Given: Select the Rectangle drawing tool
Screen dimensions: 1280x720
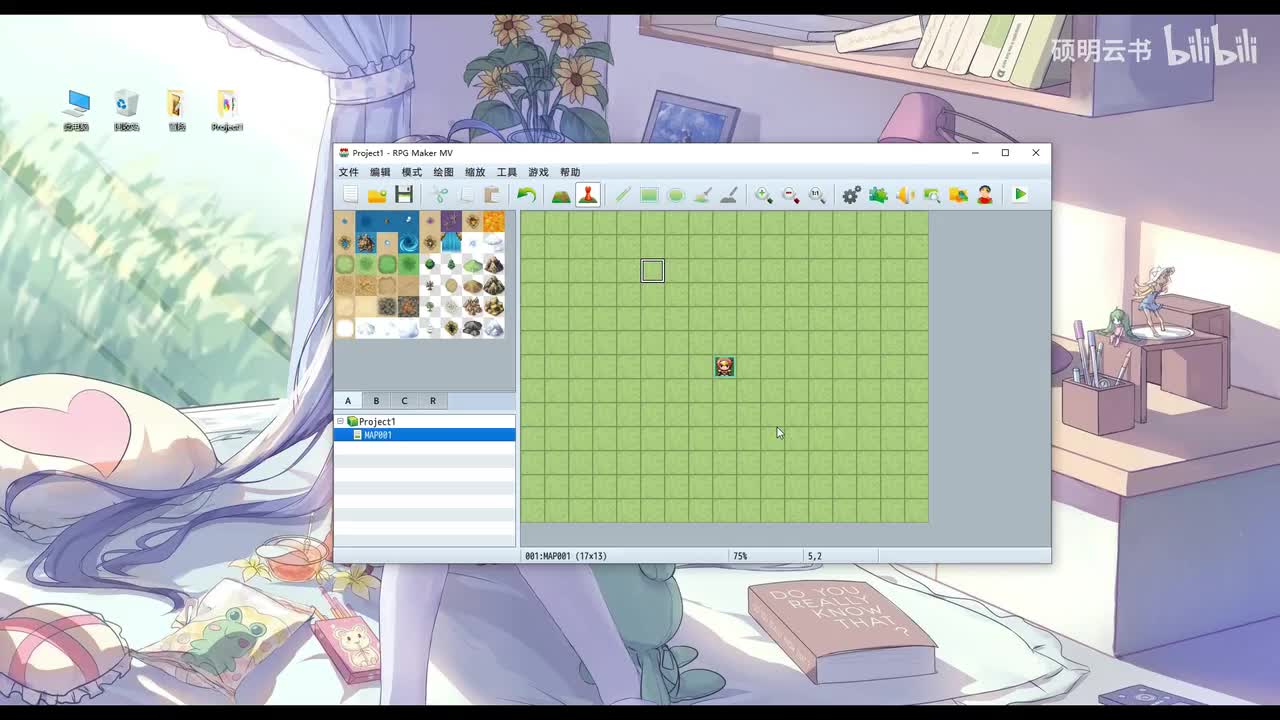Looking at the screenshot, I should click(649, 195).
